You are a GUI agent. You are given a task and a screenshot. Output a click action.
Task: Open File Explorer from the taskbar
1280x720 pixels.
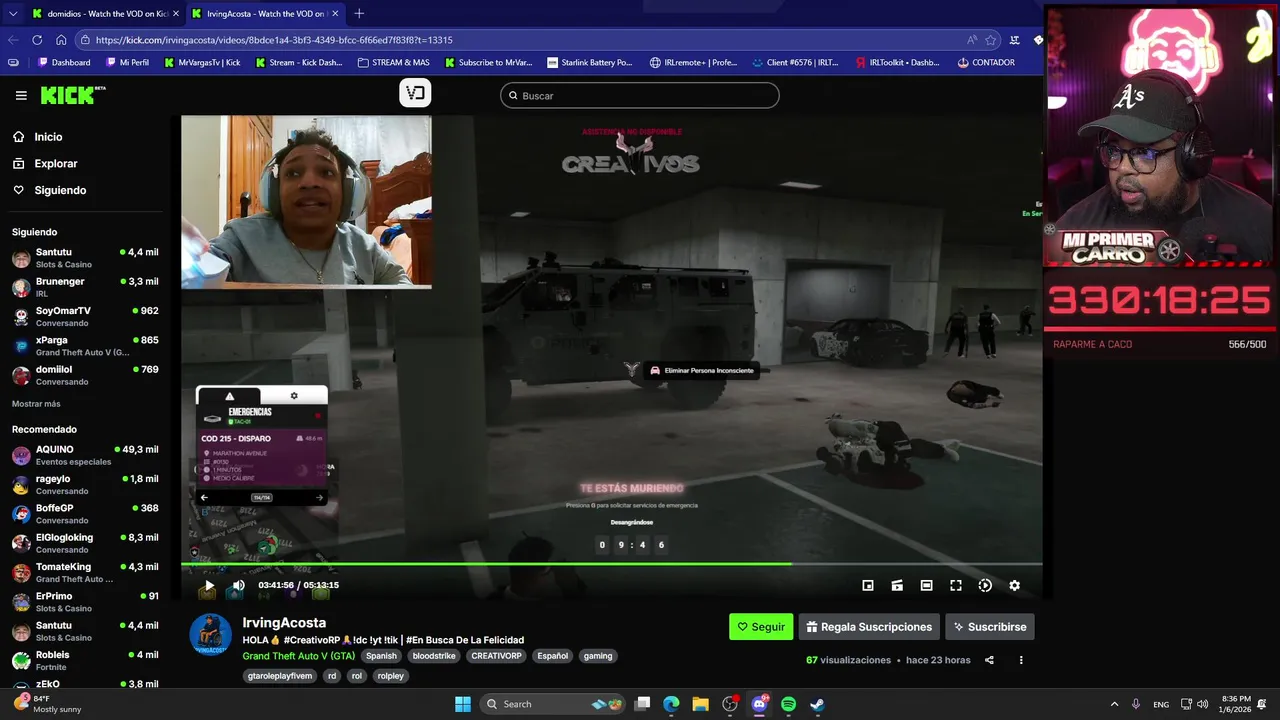700,704
